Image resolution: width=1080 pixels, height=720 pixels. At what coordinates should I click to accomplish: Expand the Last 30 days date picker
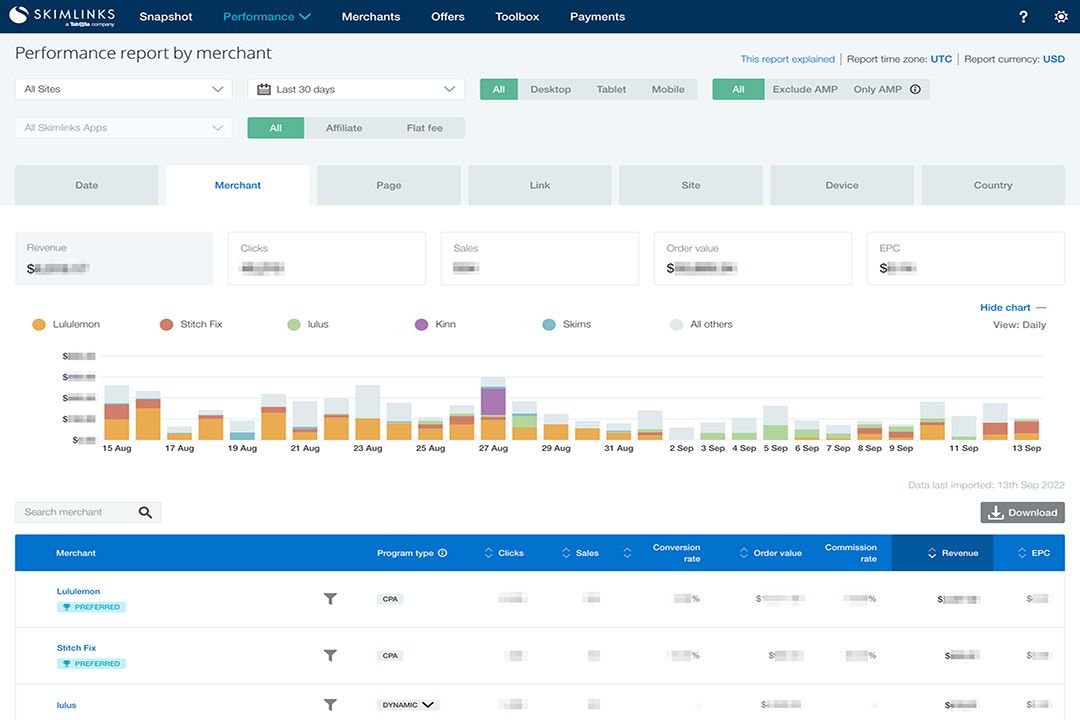(x=356, y=89)
